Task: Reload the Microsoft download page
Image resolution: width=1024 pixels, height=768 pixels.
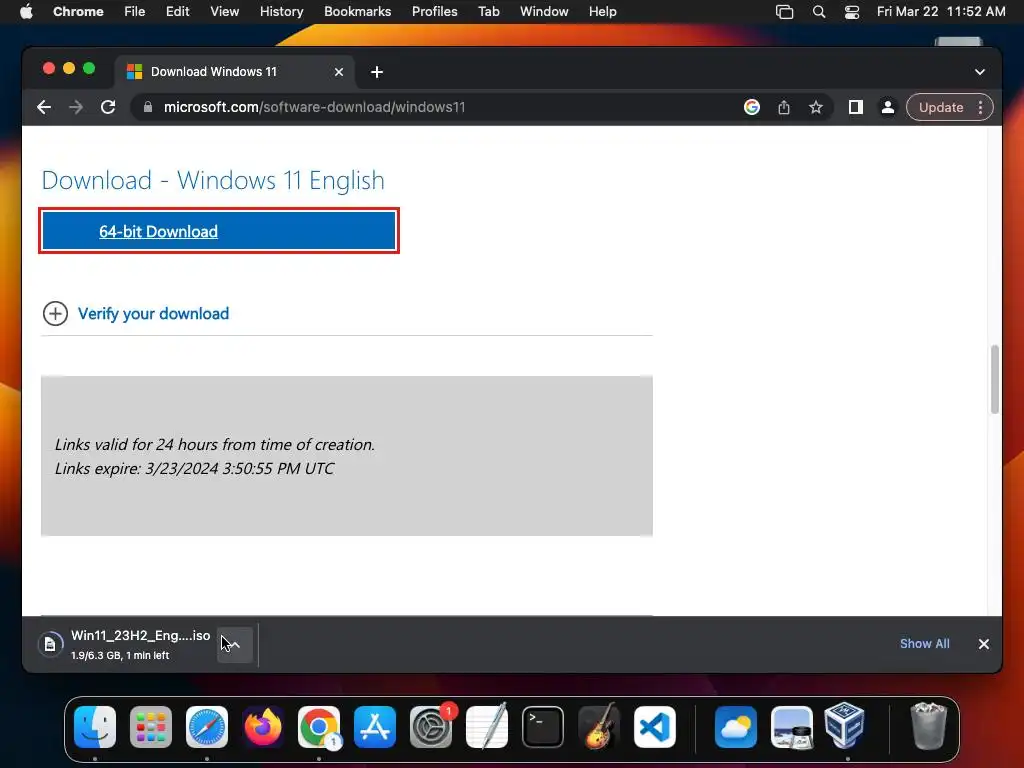Action: click(108, 107)
